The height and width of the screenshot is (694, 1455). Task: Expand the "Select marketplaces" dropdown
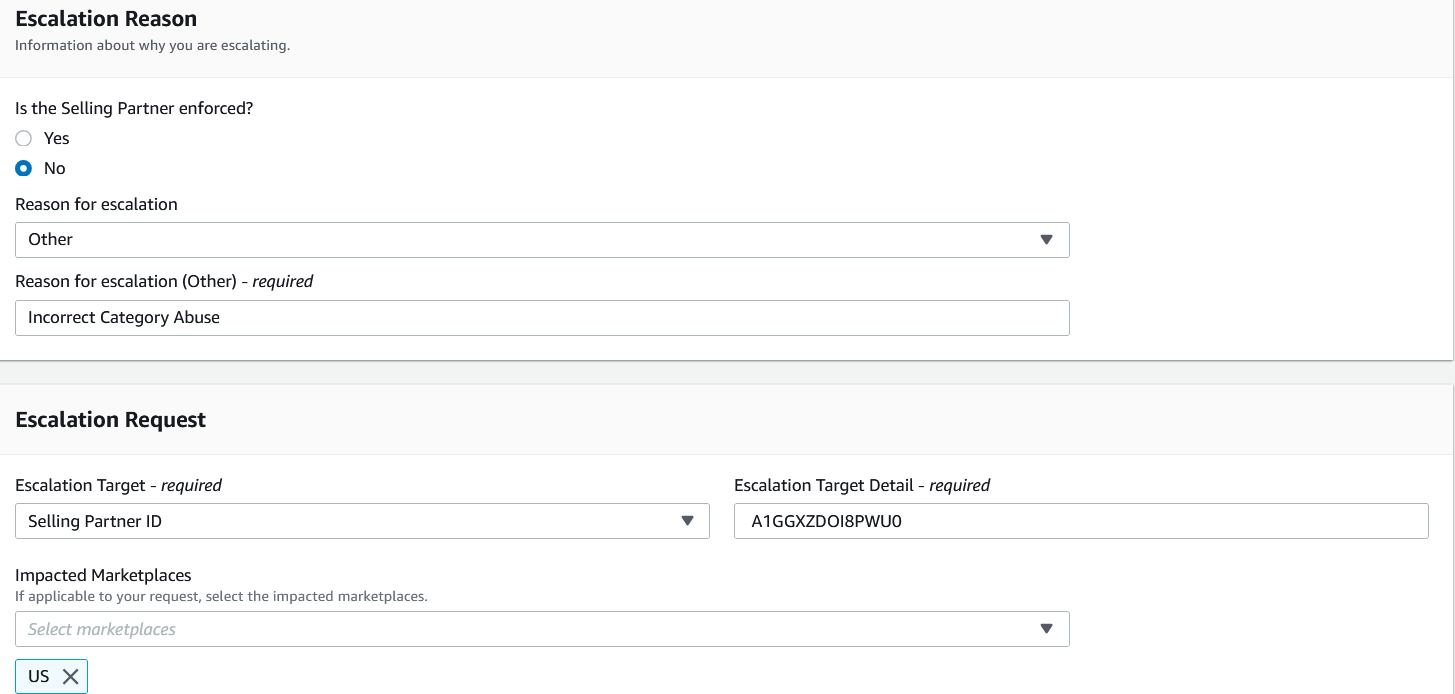coord(540,629)
